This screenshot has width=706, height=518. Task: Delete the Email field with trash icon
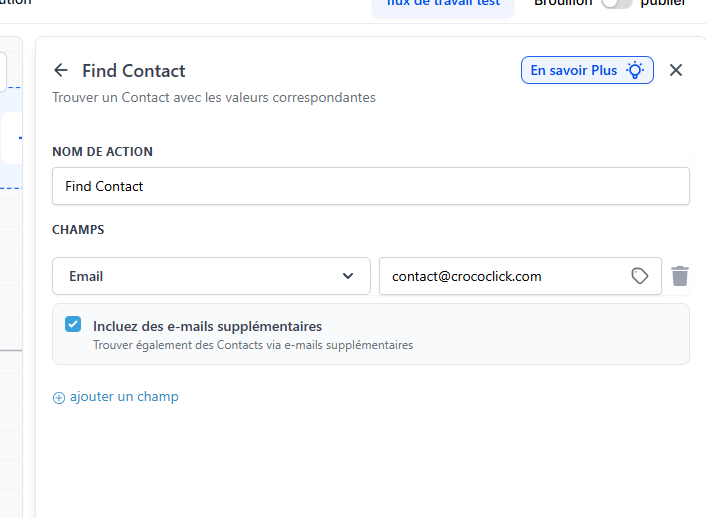[x=679, y=276]
